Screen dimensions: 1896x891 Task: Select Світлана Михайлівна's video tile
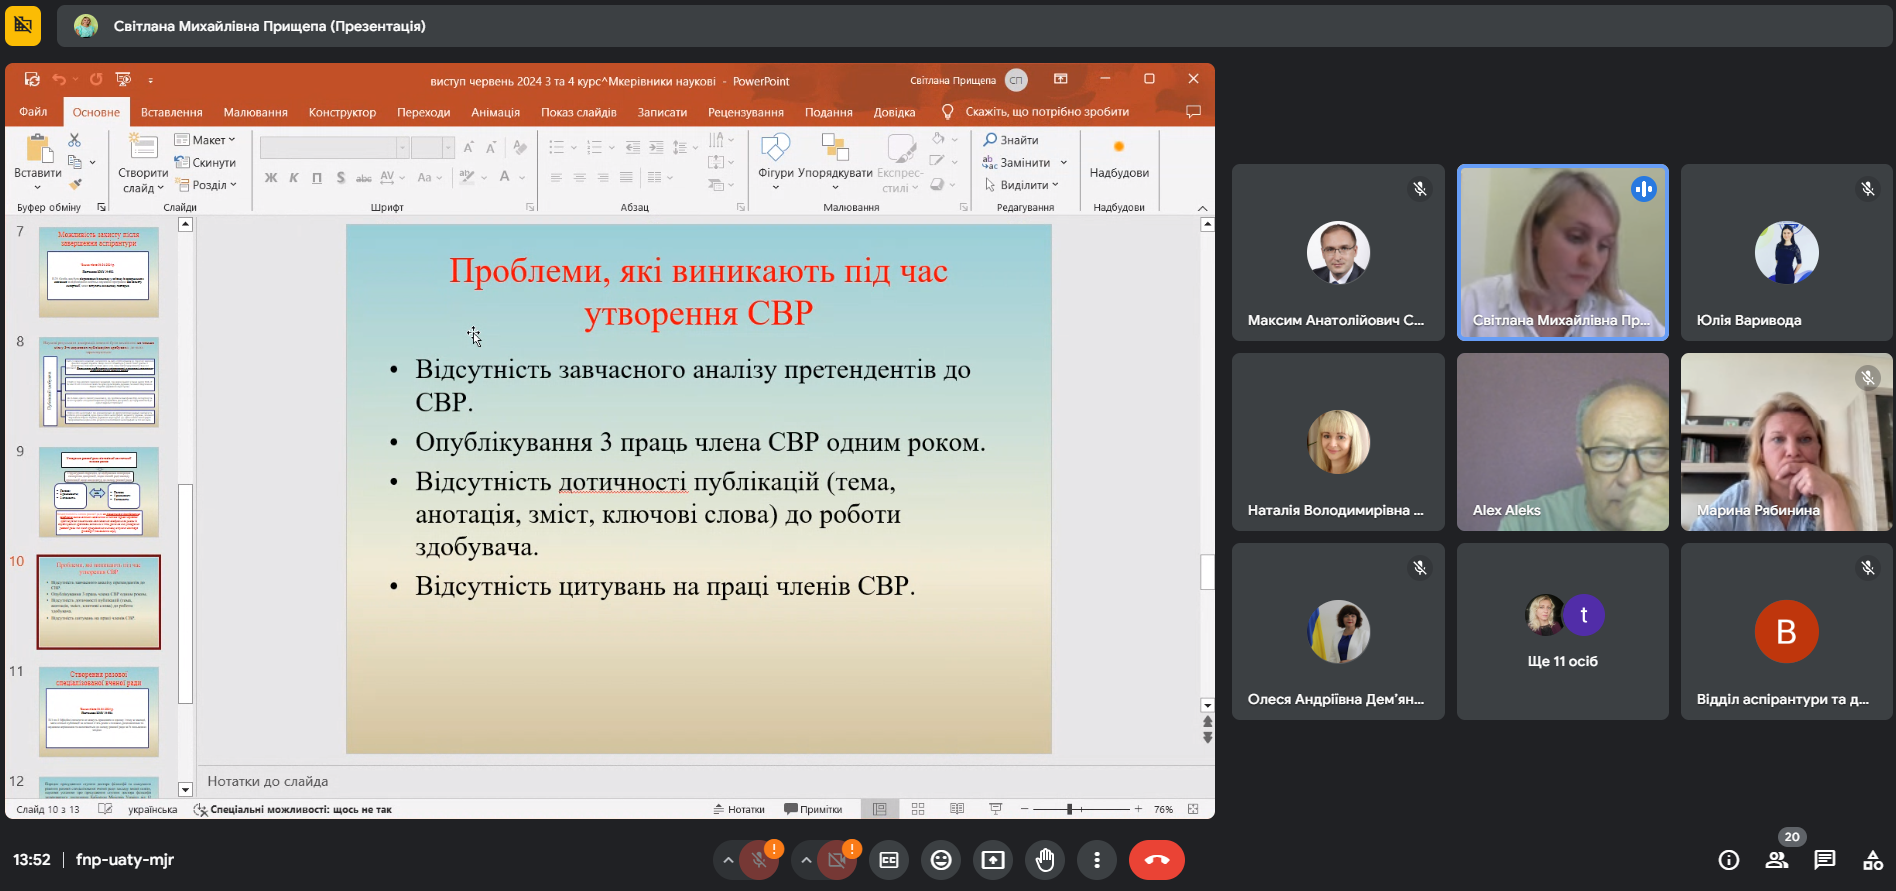pos(1563,252)
